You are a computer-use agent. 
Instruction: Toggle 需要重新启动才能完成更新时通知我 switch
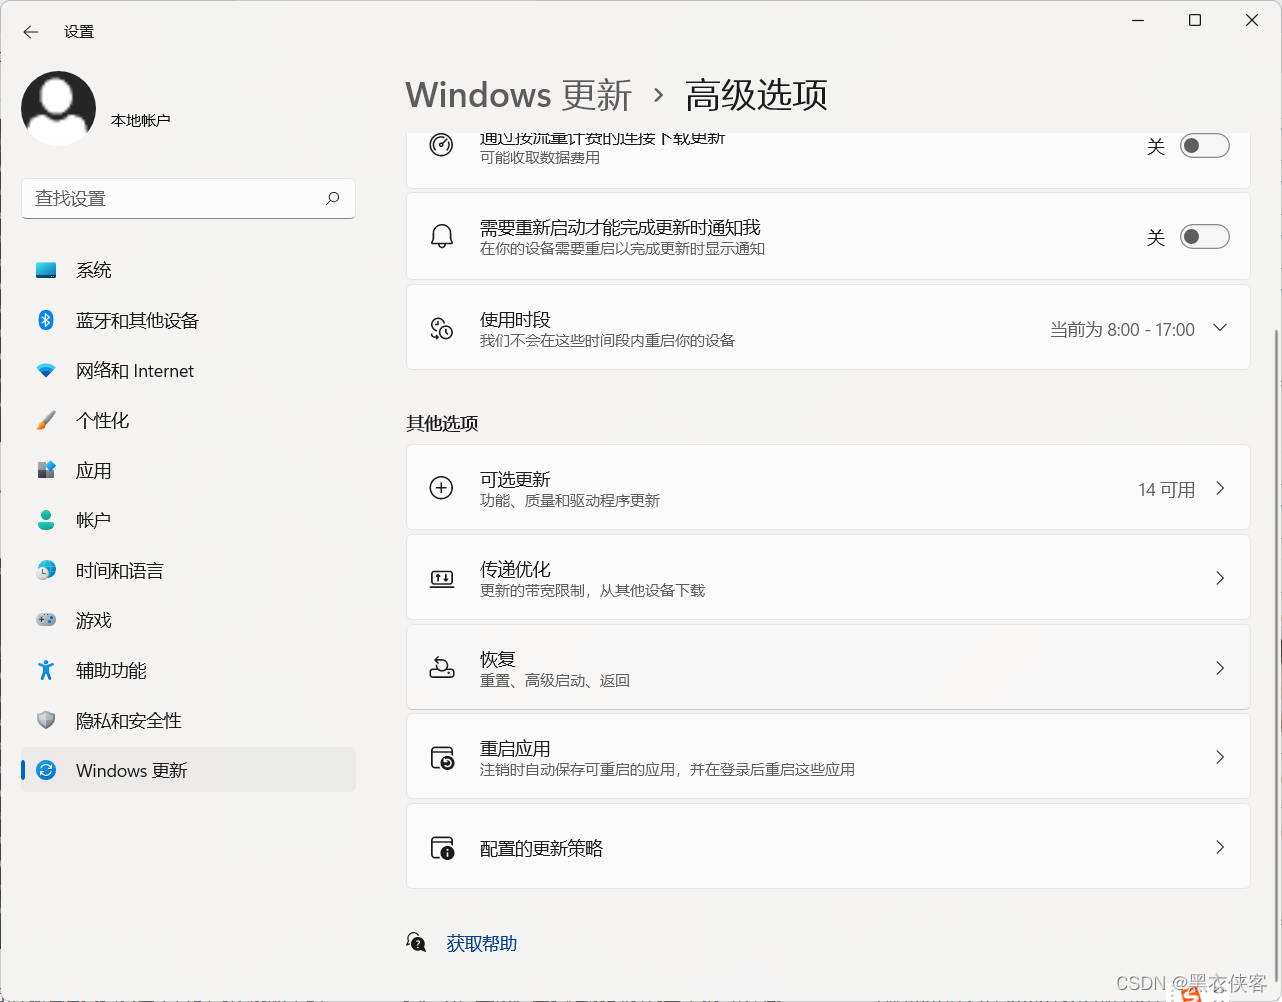coord(1205,237)
